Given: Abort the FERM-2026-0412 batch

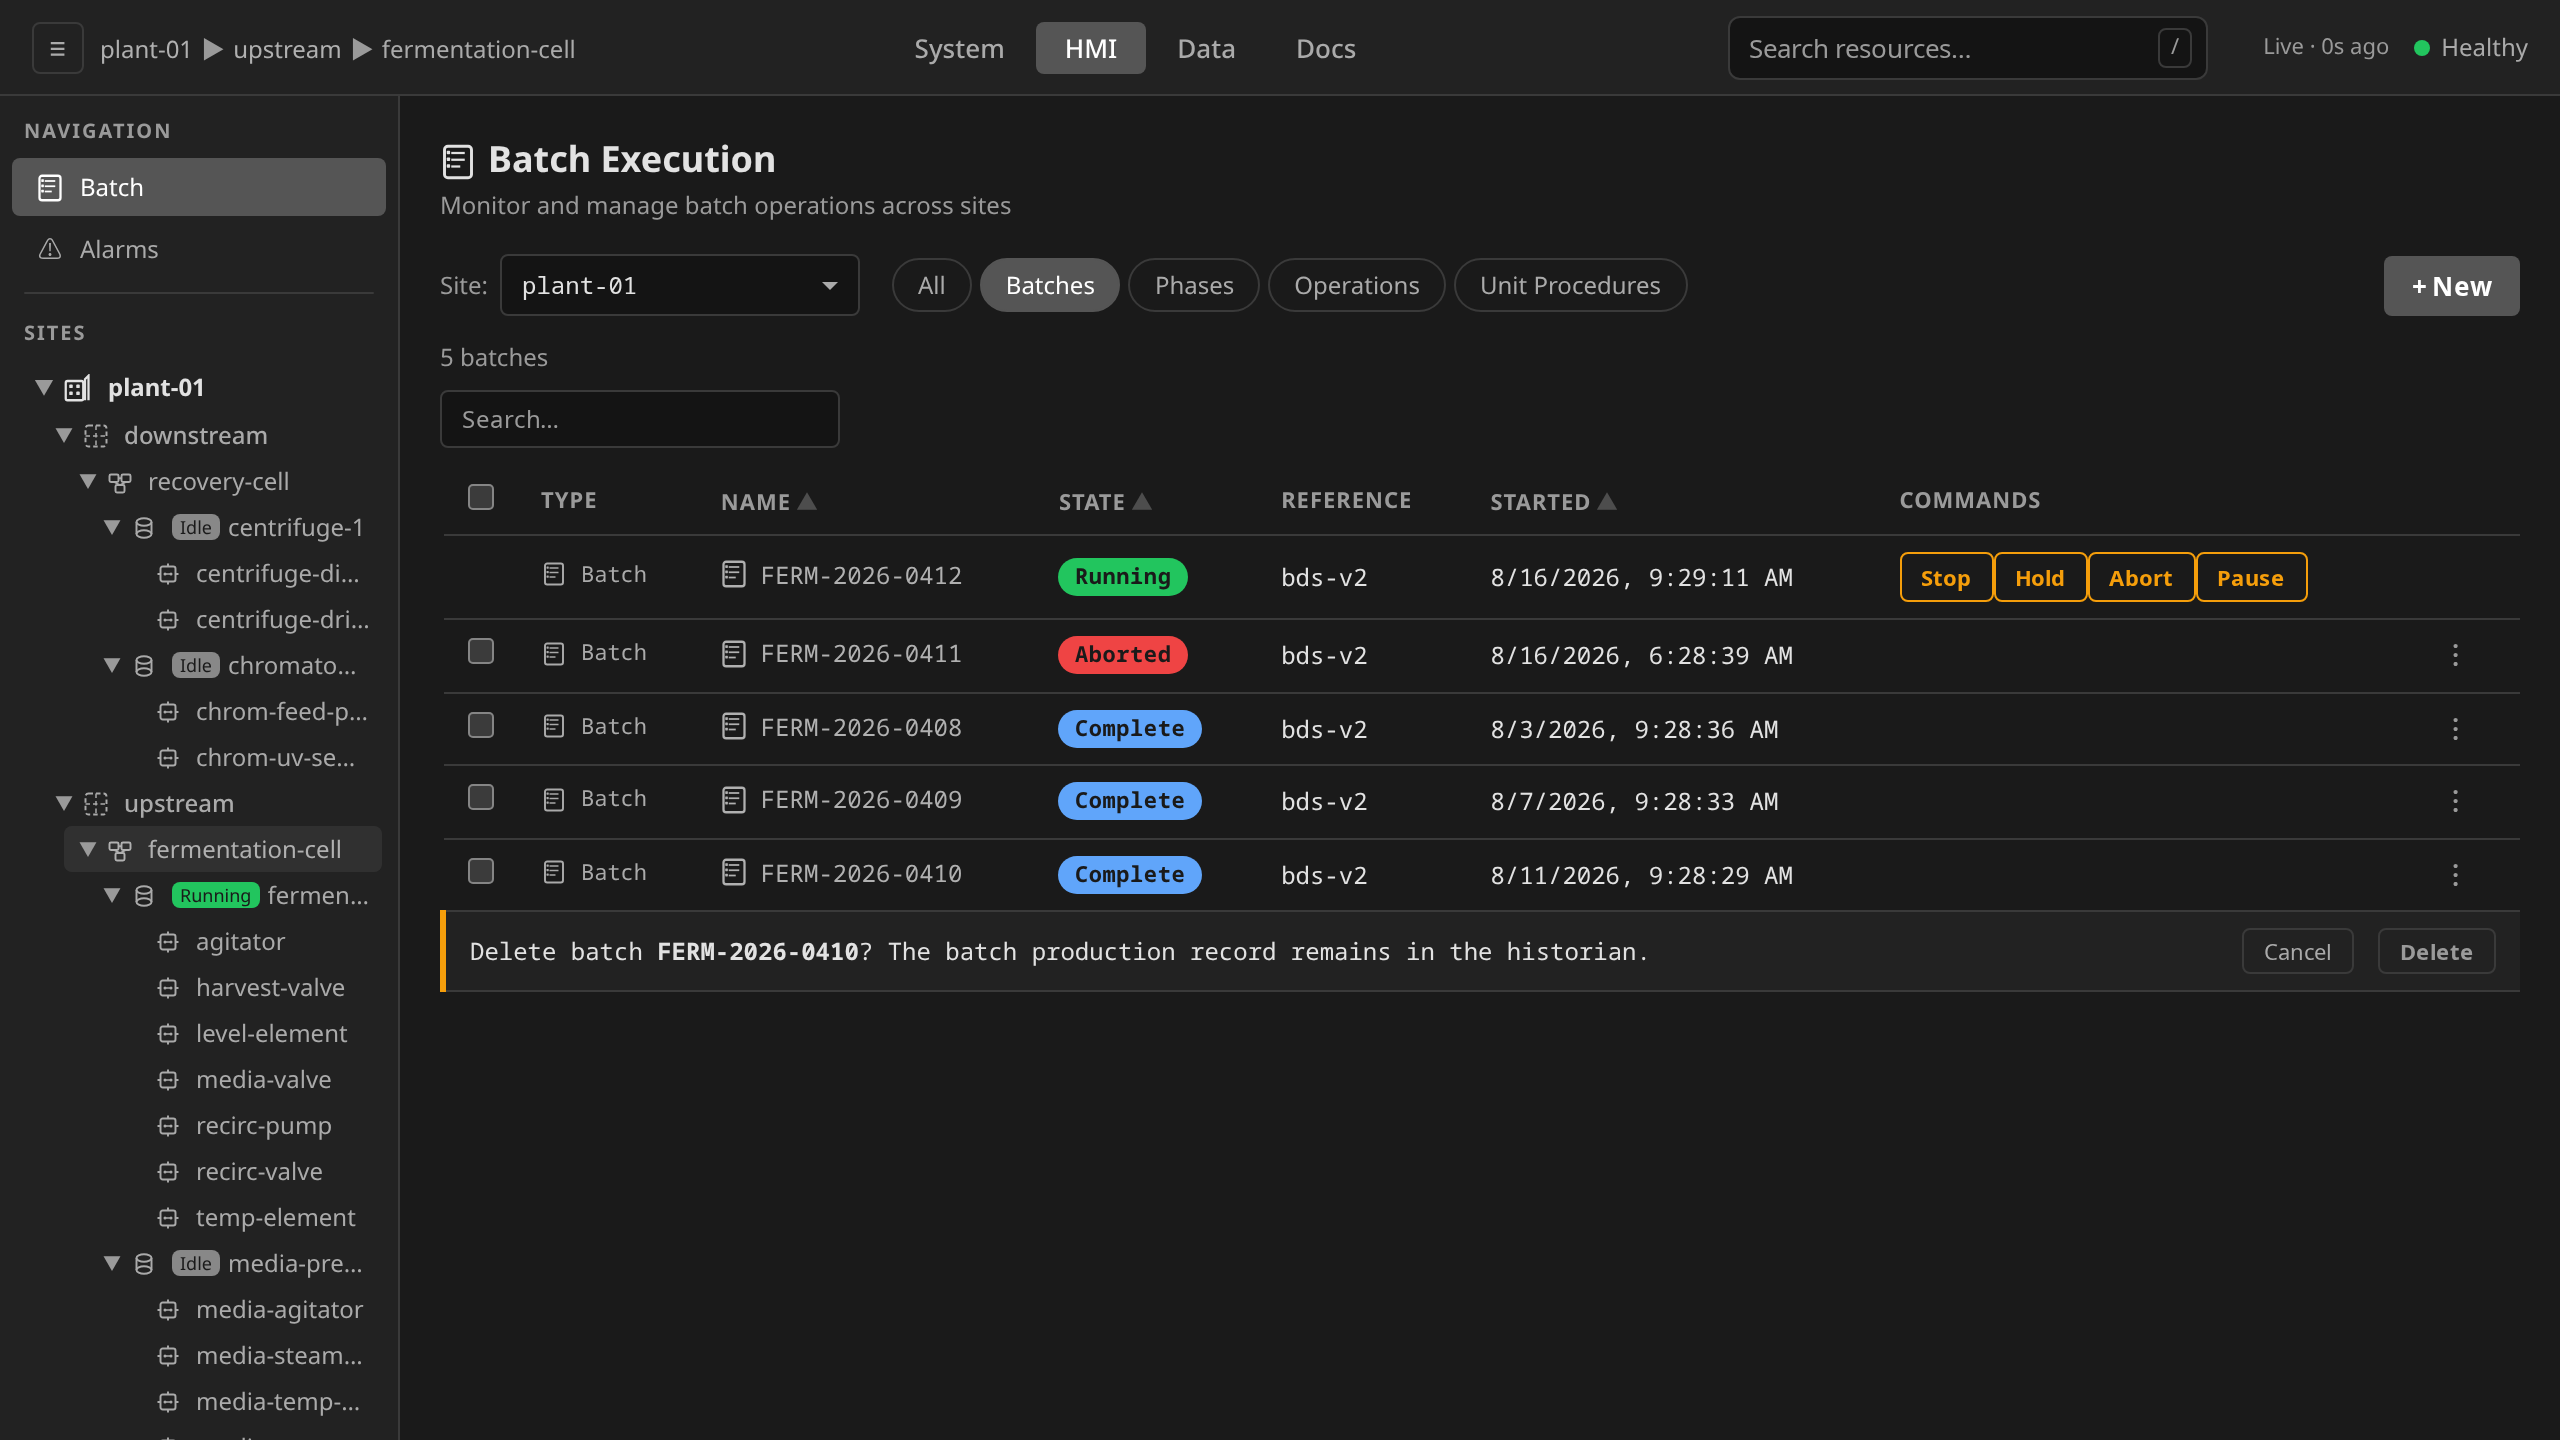Looking at the screenshot, I should tap(2140, 578).
